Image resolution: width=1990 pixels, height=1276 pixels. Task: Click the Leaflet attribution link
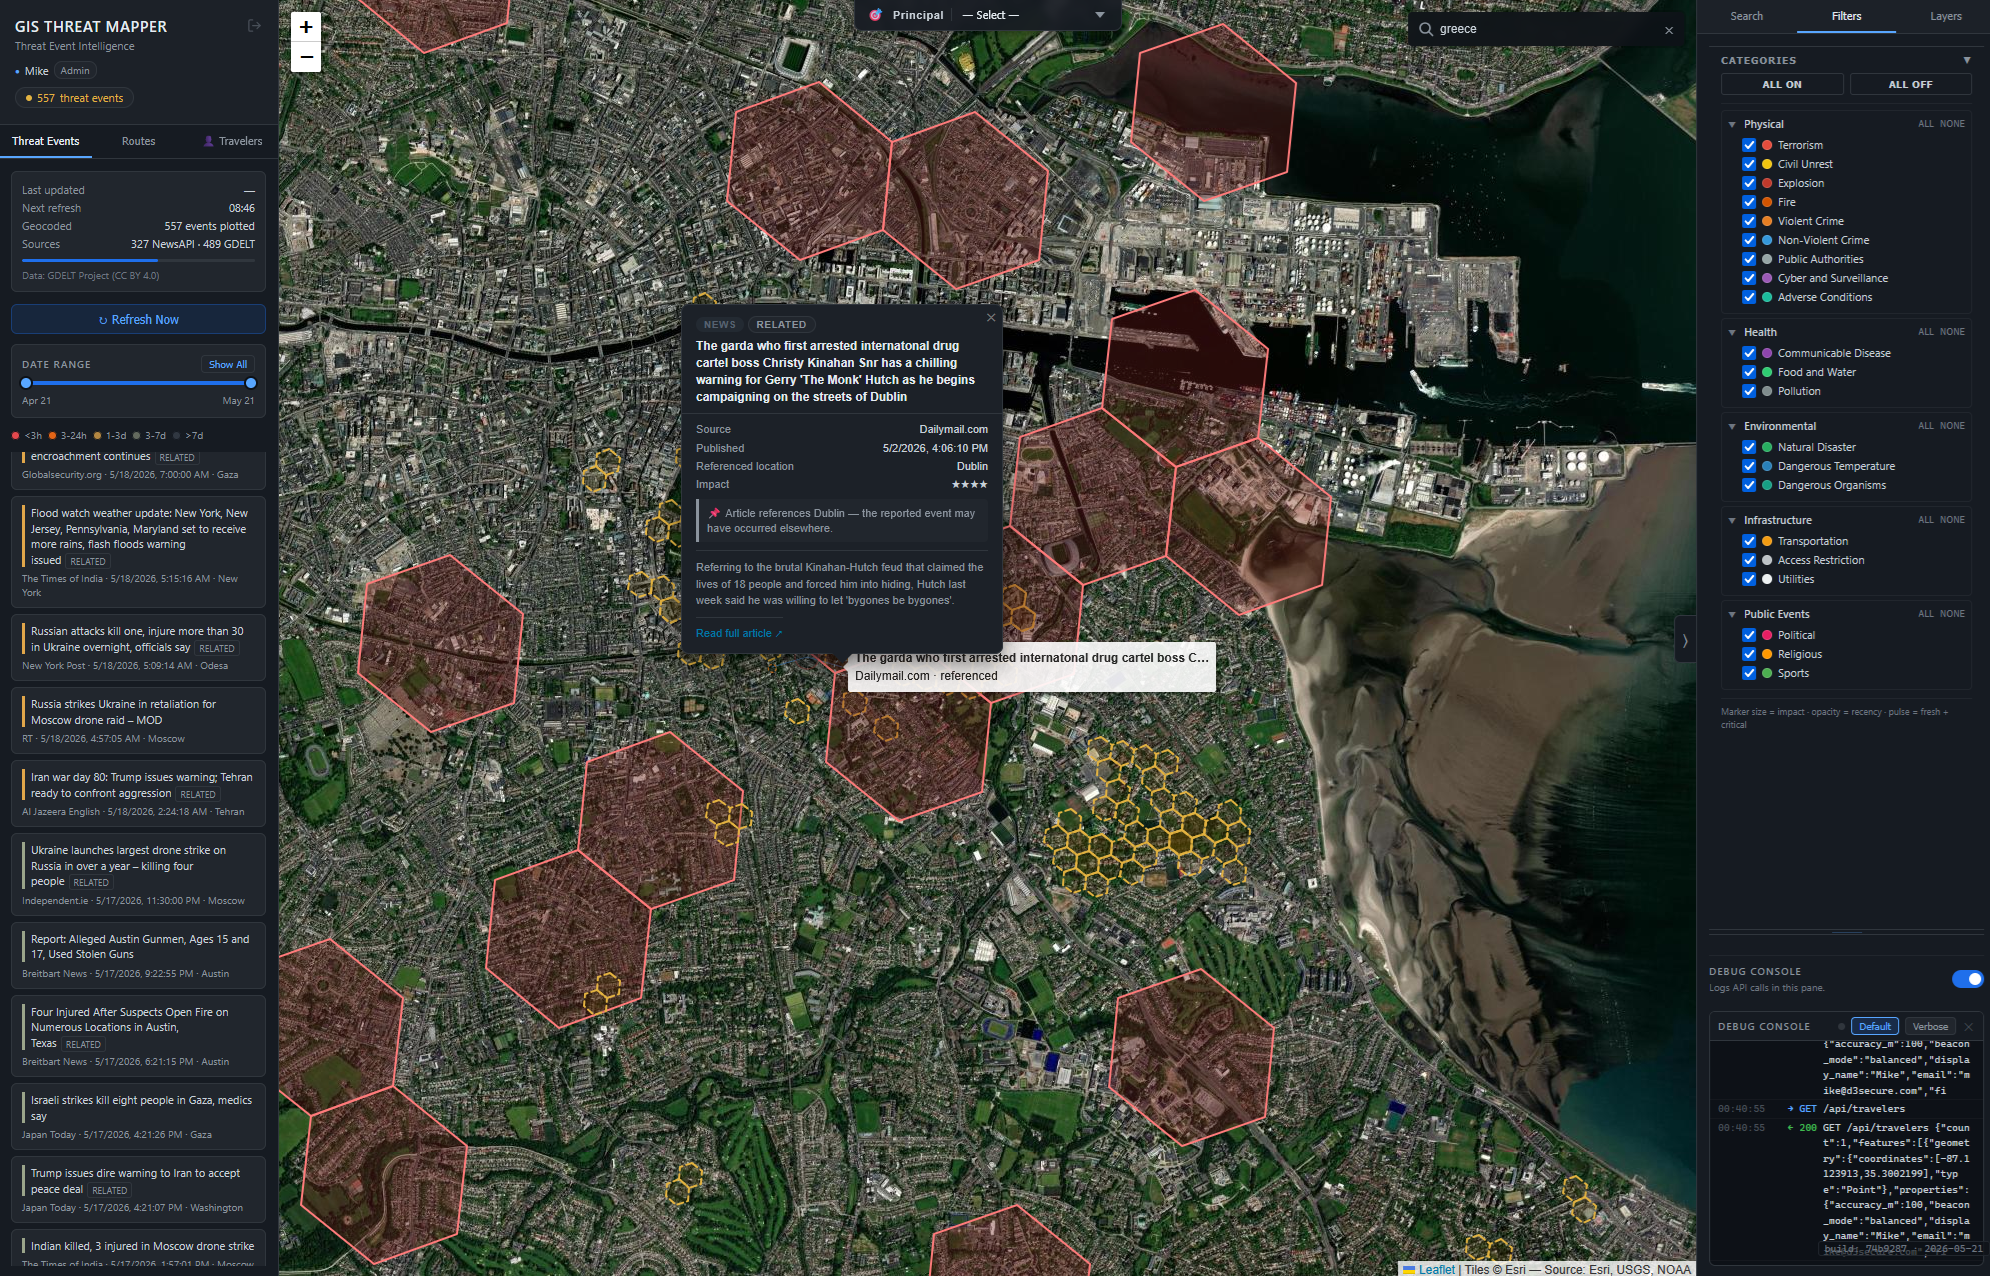1436,1269
